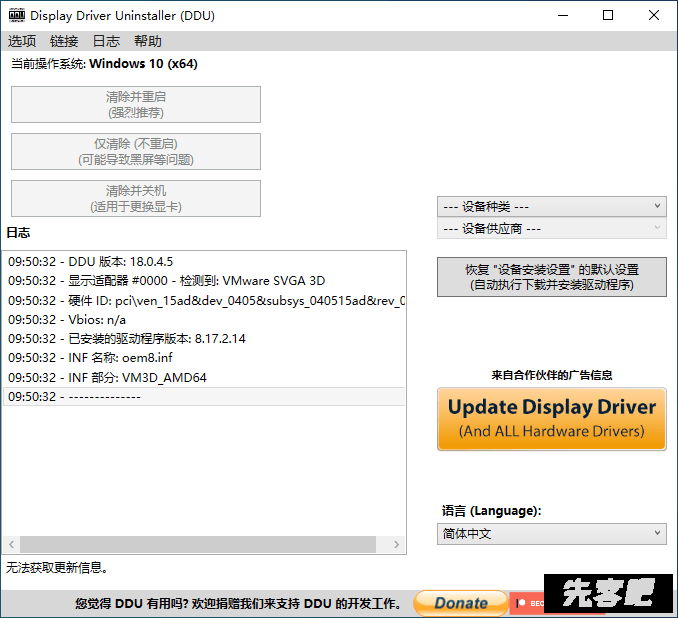Expand the 设备供应商 dropdown
Screen dimensions: 678x618
point(551,228)
